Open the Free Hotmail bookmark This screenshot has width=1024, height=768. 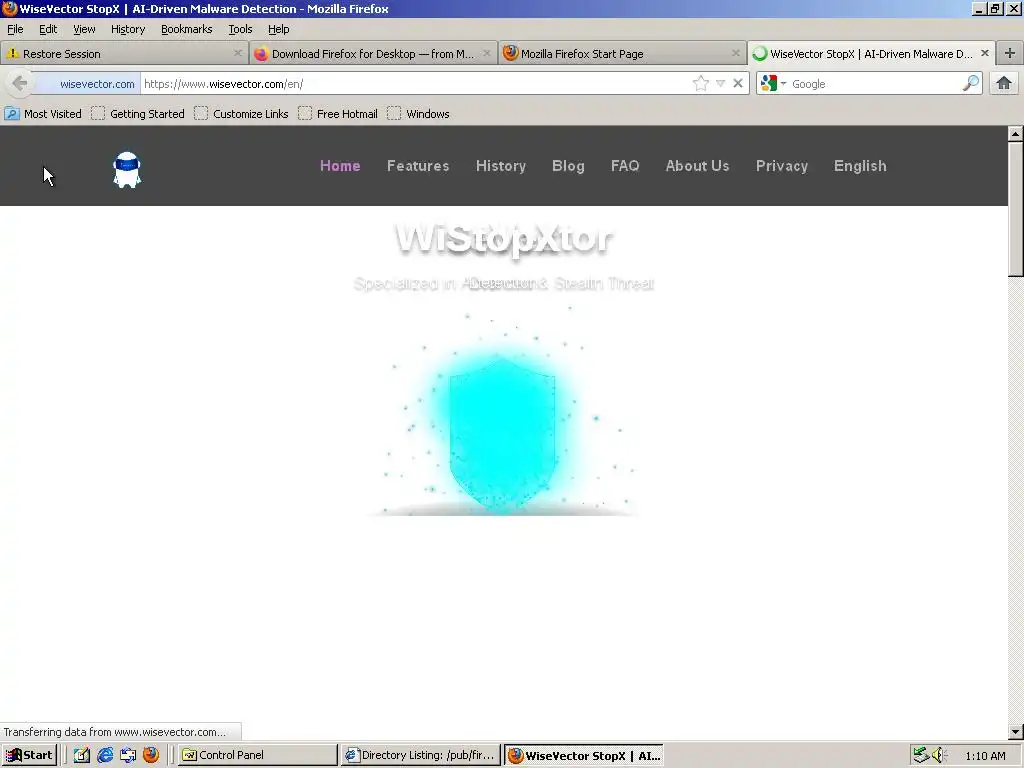[x=338, y=114]
